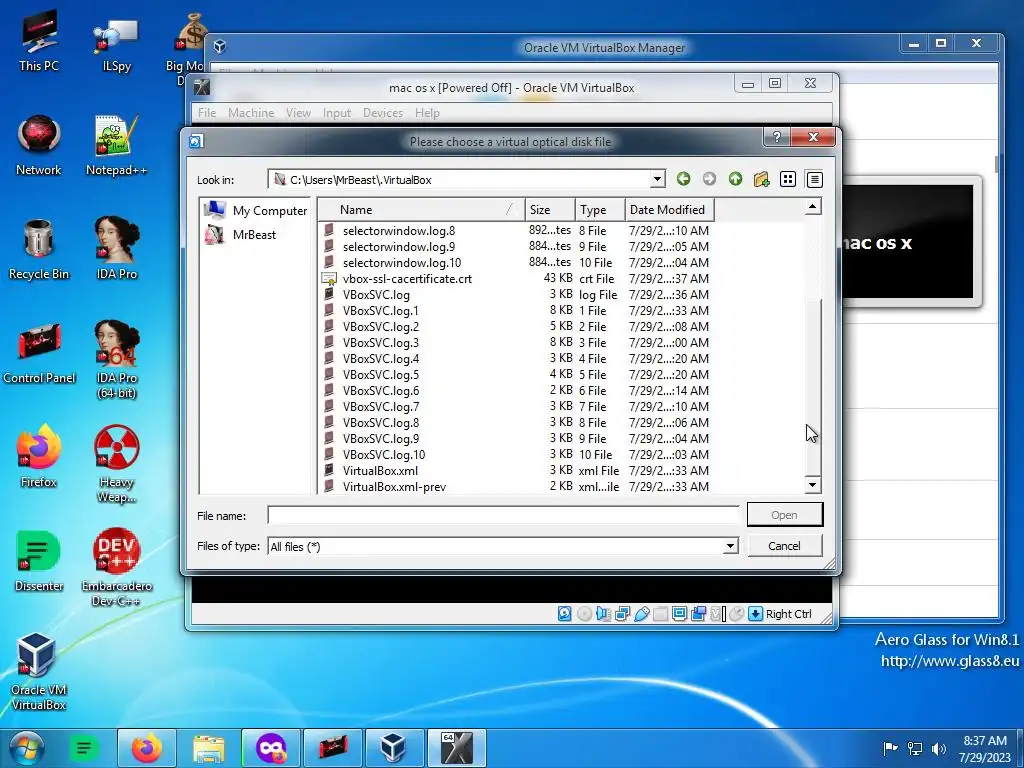Click the forward navigation arrow icon

709,179
